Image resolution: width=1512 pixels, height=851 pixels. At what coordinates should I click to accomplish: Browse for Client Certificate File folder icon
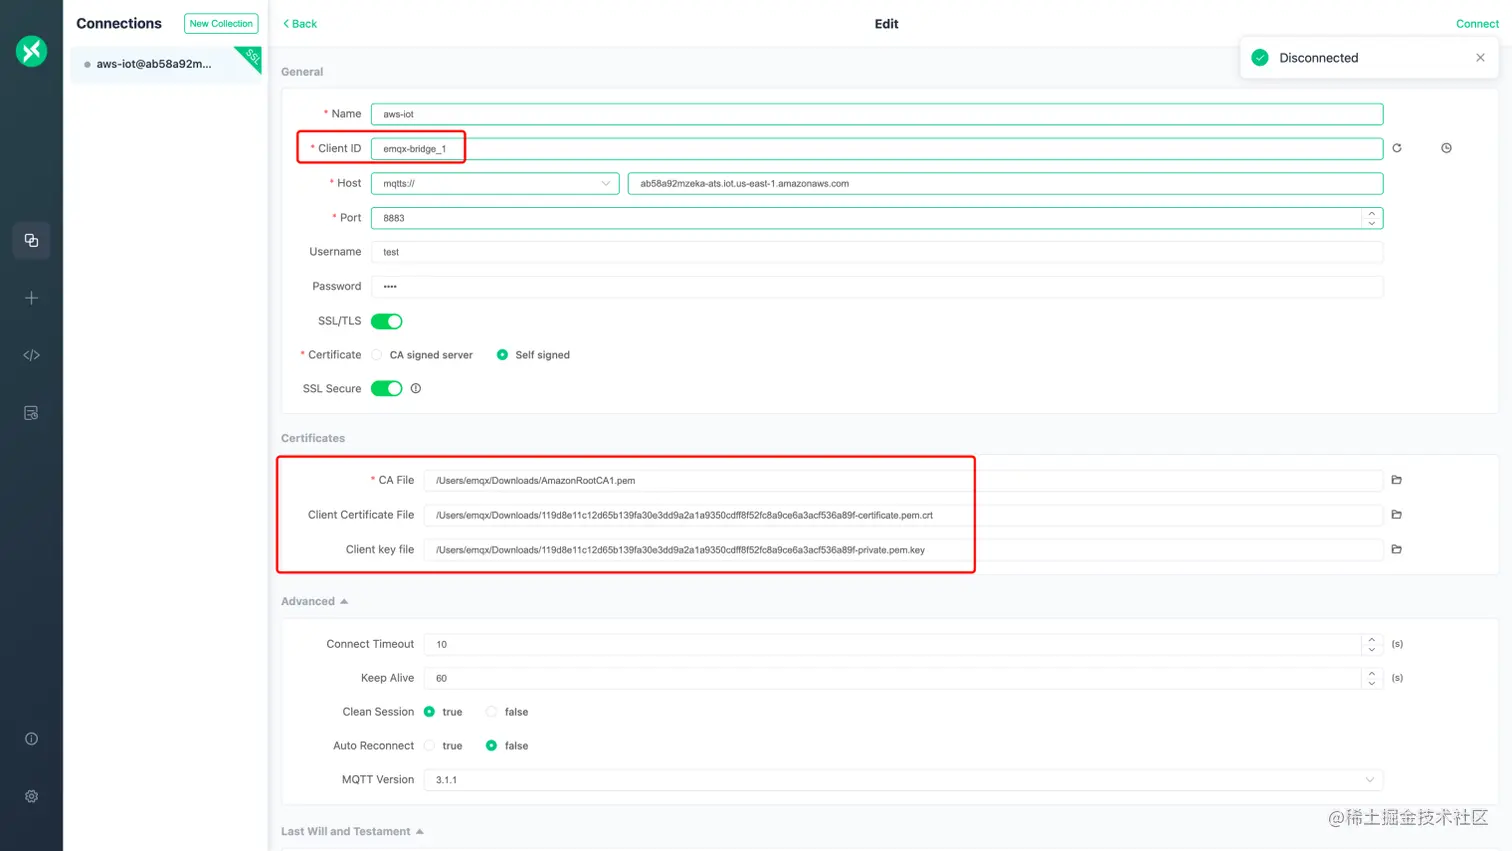(x=1397, y=515)
